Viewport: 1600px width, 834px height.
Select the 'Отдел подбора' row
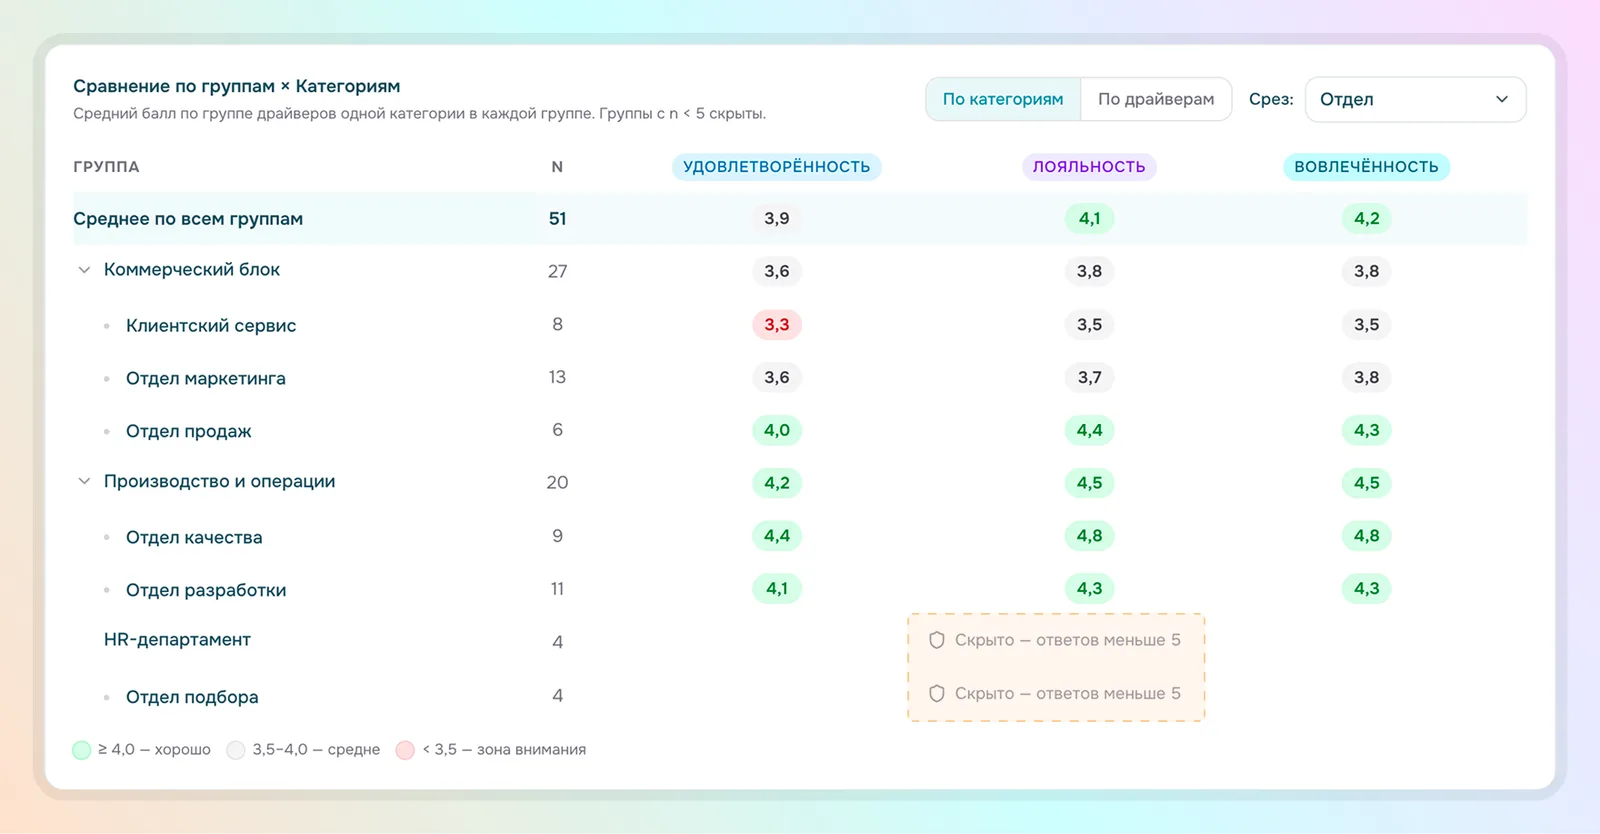coord(800,696)
